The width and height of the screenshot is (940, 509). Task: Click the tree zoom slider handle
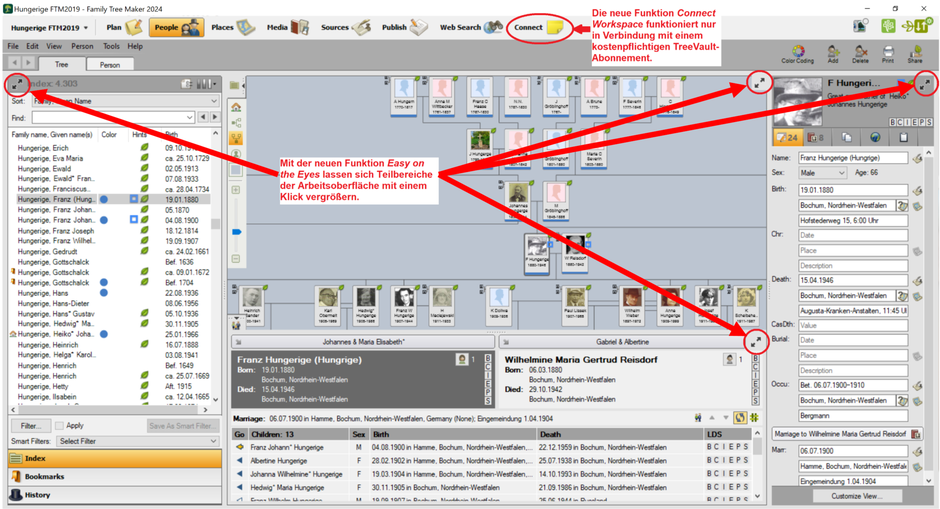click(x=236, y=232)
